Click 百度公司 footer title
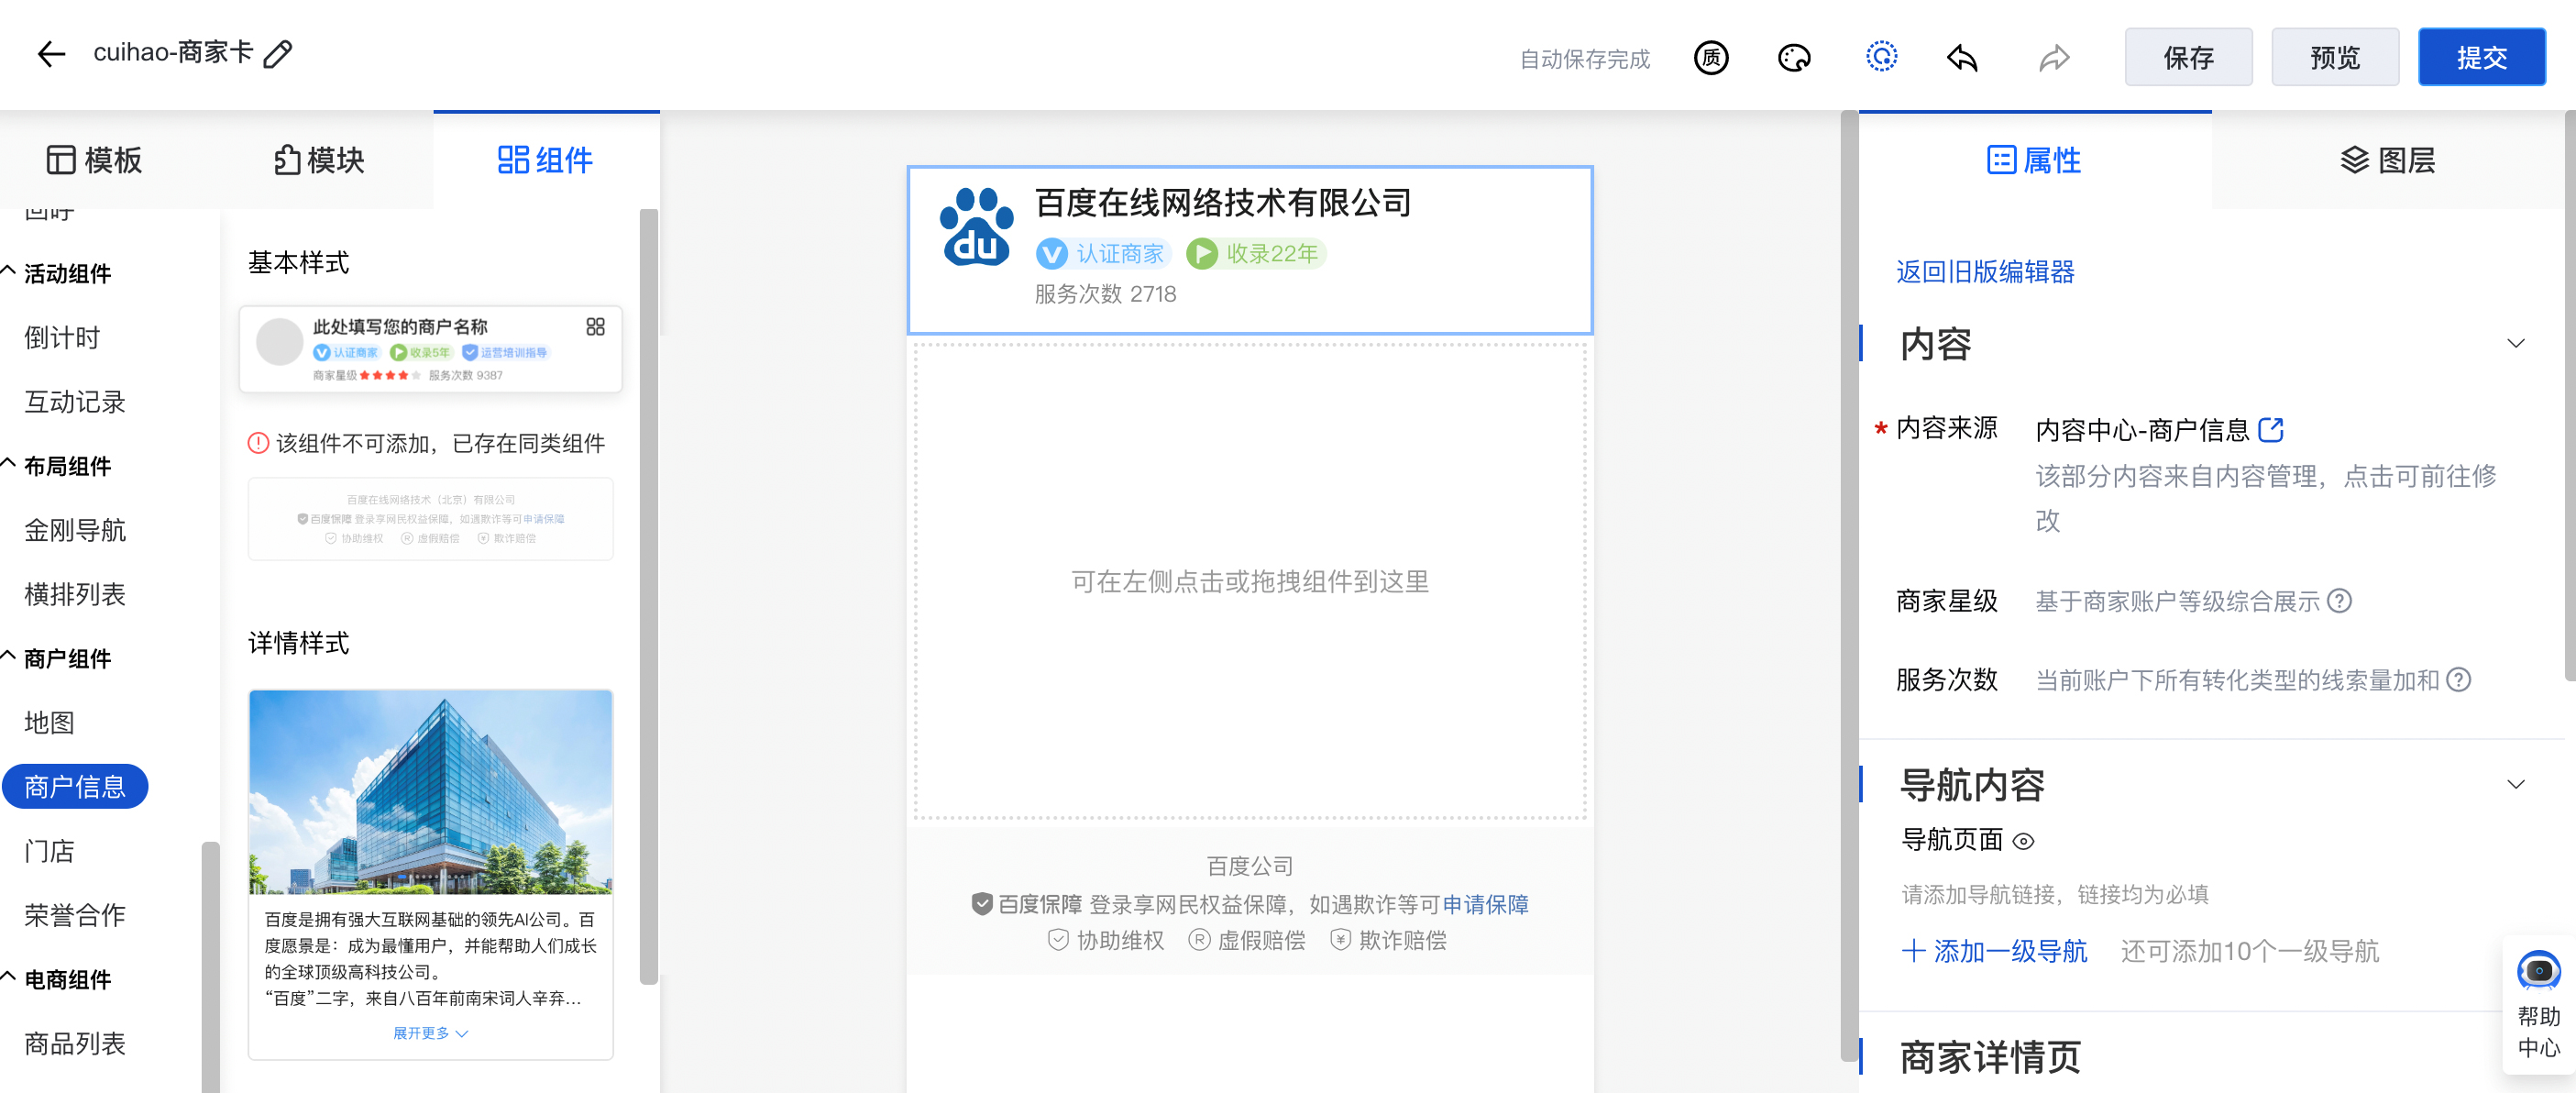The width and height of the screenshot is (2576, 1093). coord(1250,866)
